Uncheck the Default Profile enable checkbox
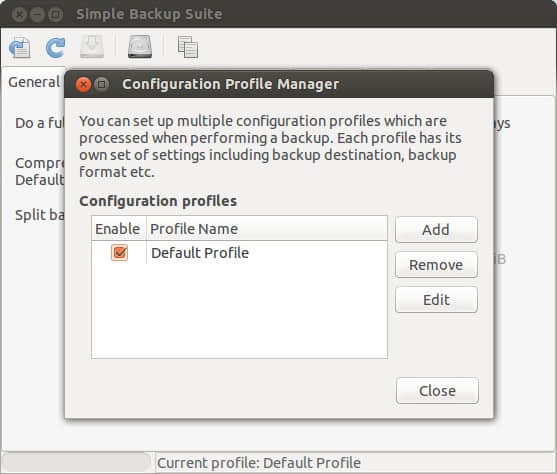Viewport: 557px width, 474px height. coord(119,253)
